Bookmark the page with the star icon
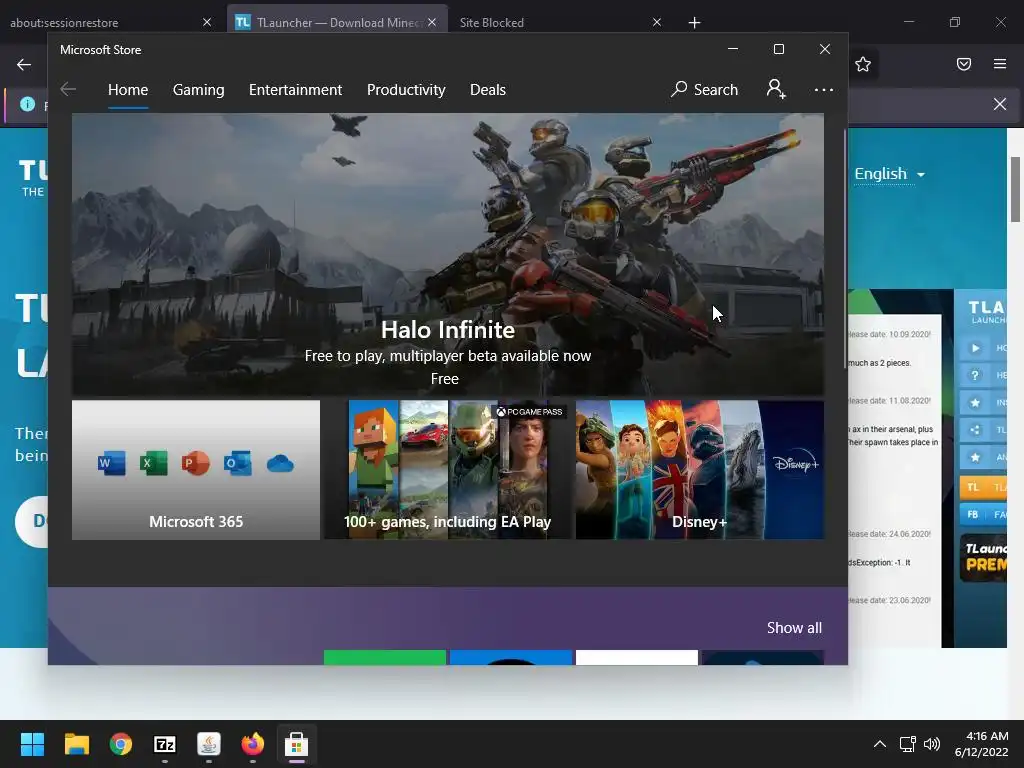Image resolution: width=1024 pixels, height=768 pixels. point(863,64)
